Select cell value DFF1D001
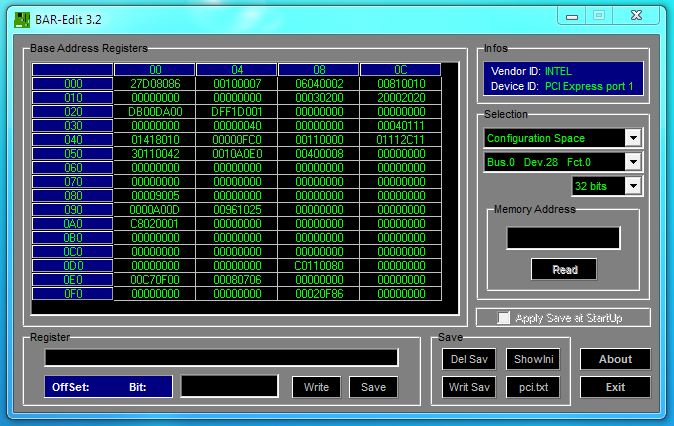This screenshot has width=674, height=426. coord(236,112)
